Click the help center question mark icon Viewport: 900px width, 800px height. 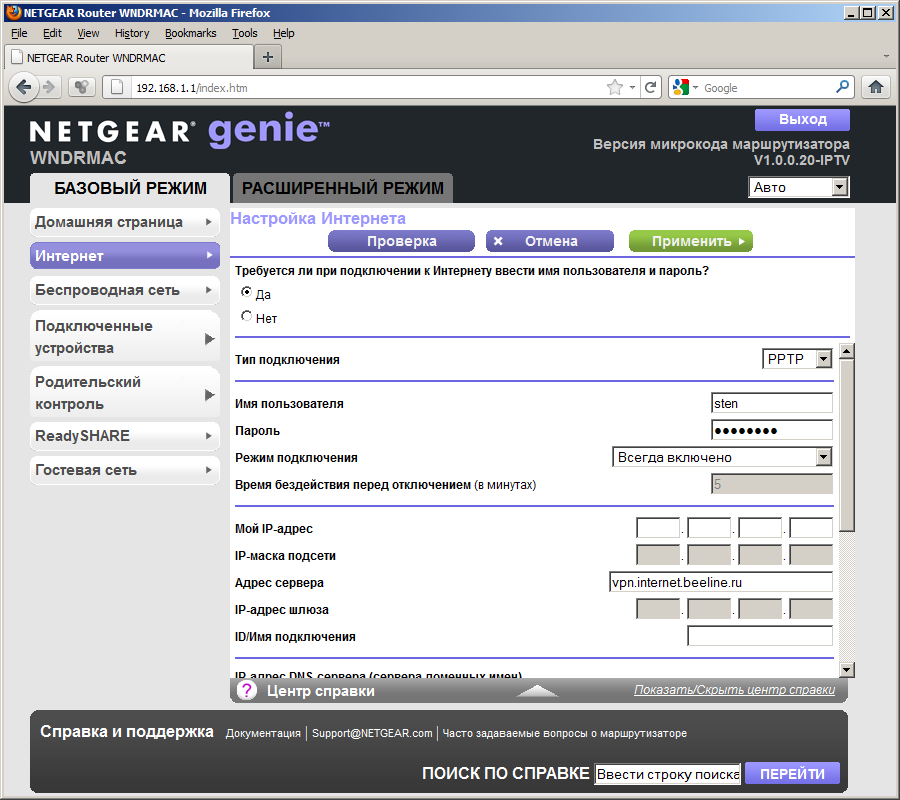[x=247, y=690]
